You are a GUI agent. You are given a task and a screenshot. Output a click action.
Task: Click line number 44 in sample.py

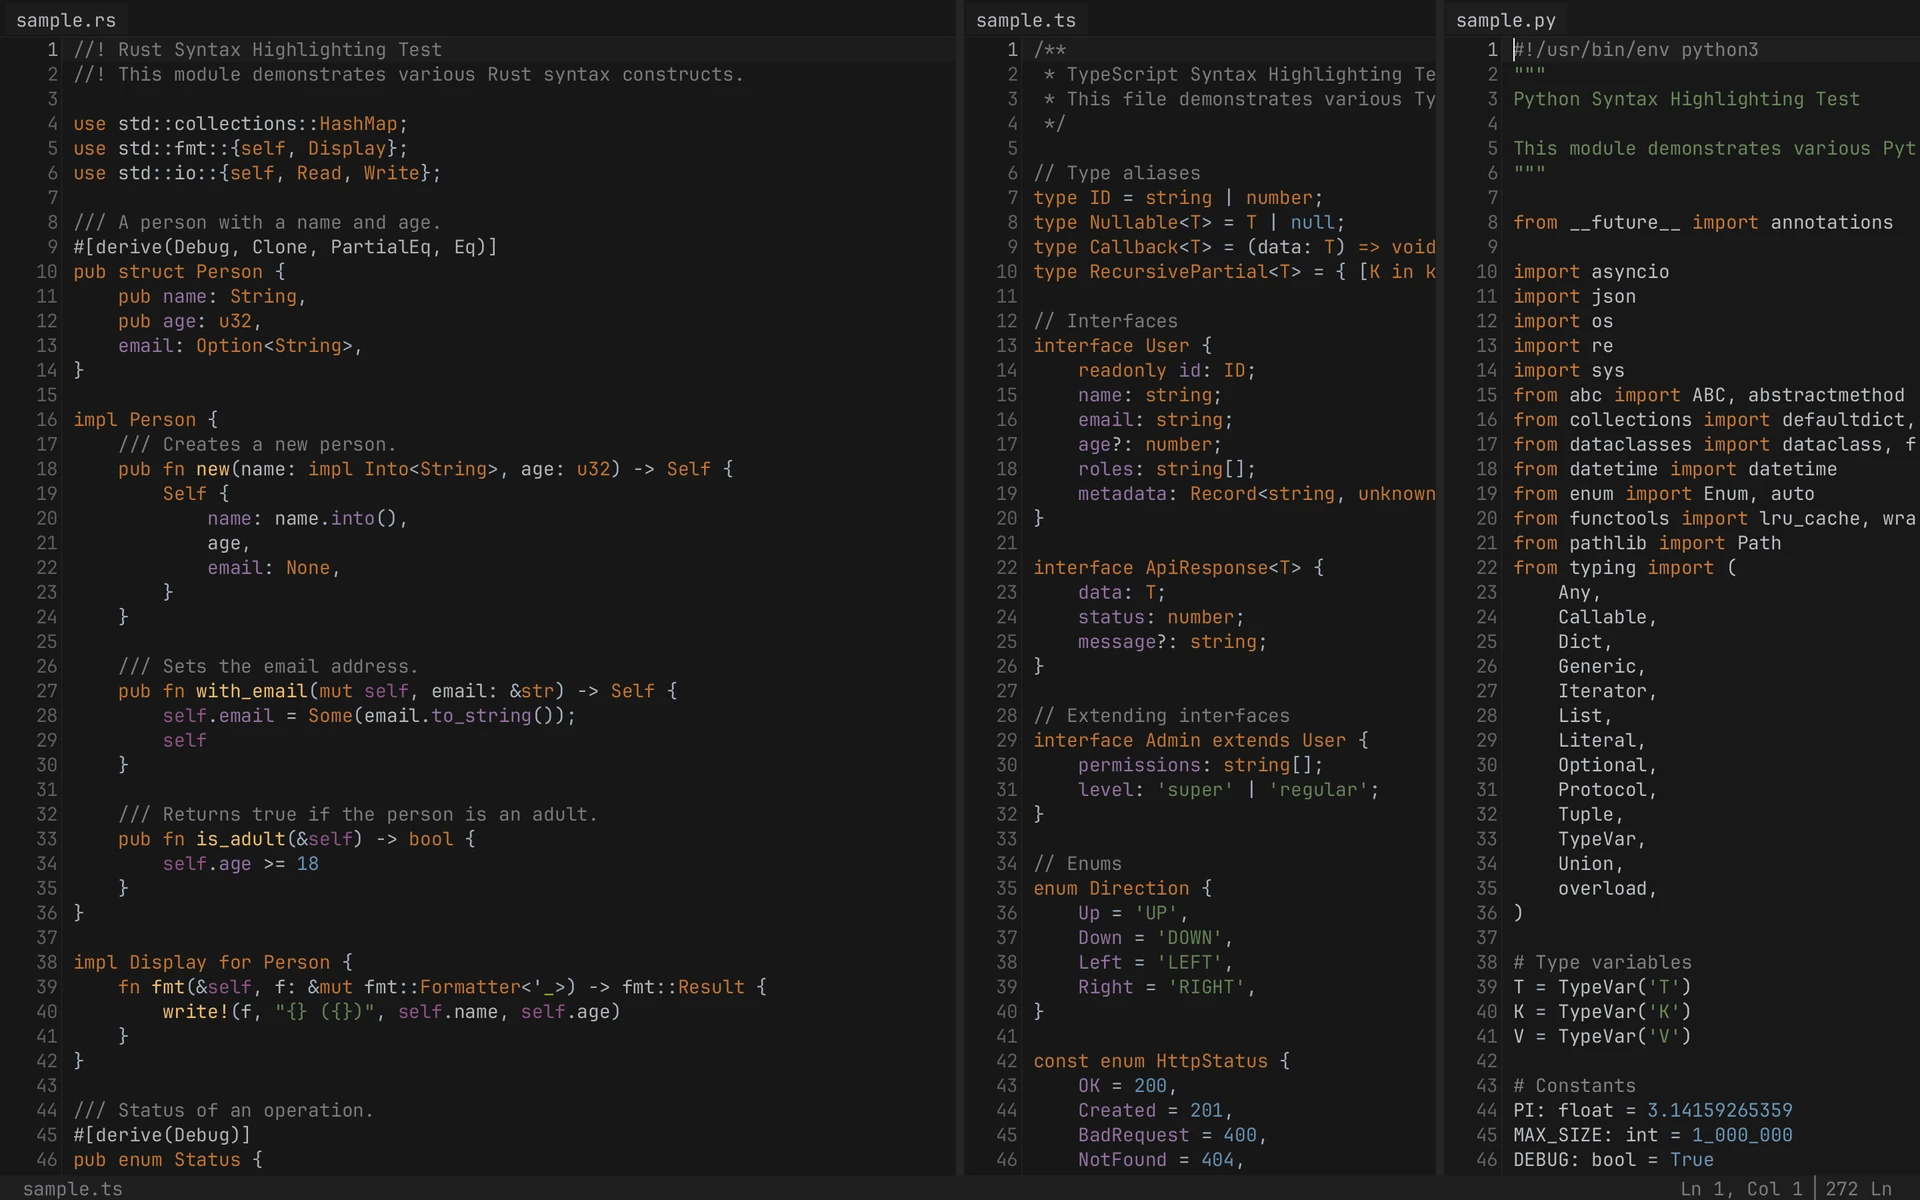[1486, 1110]
